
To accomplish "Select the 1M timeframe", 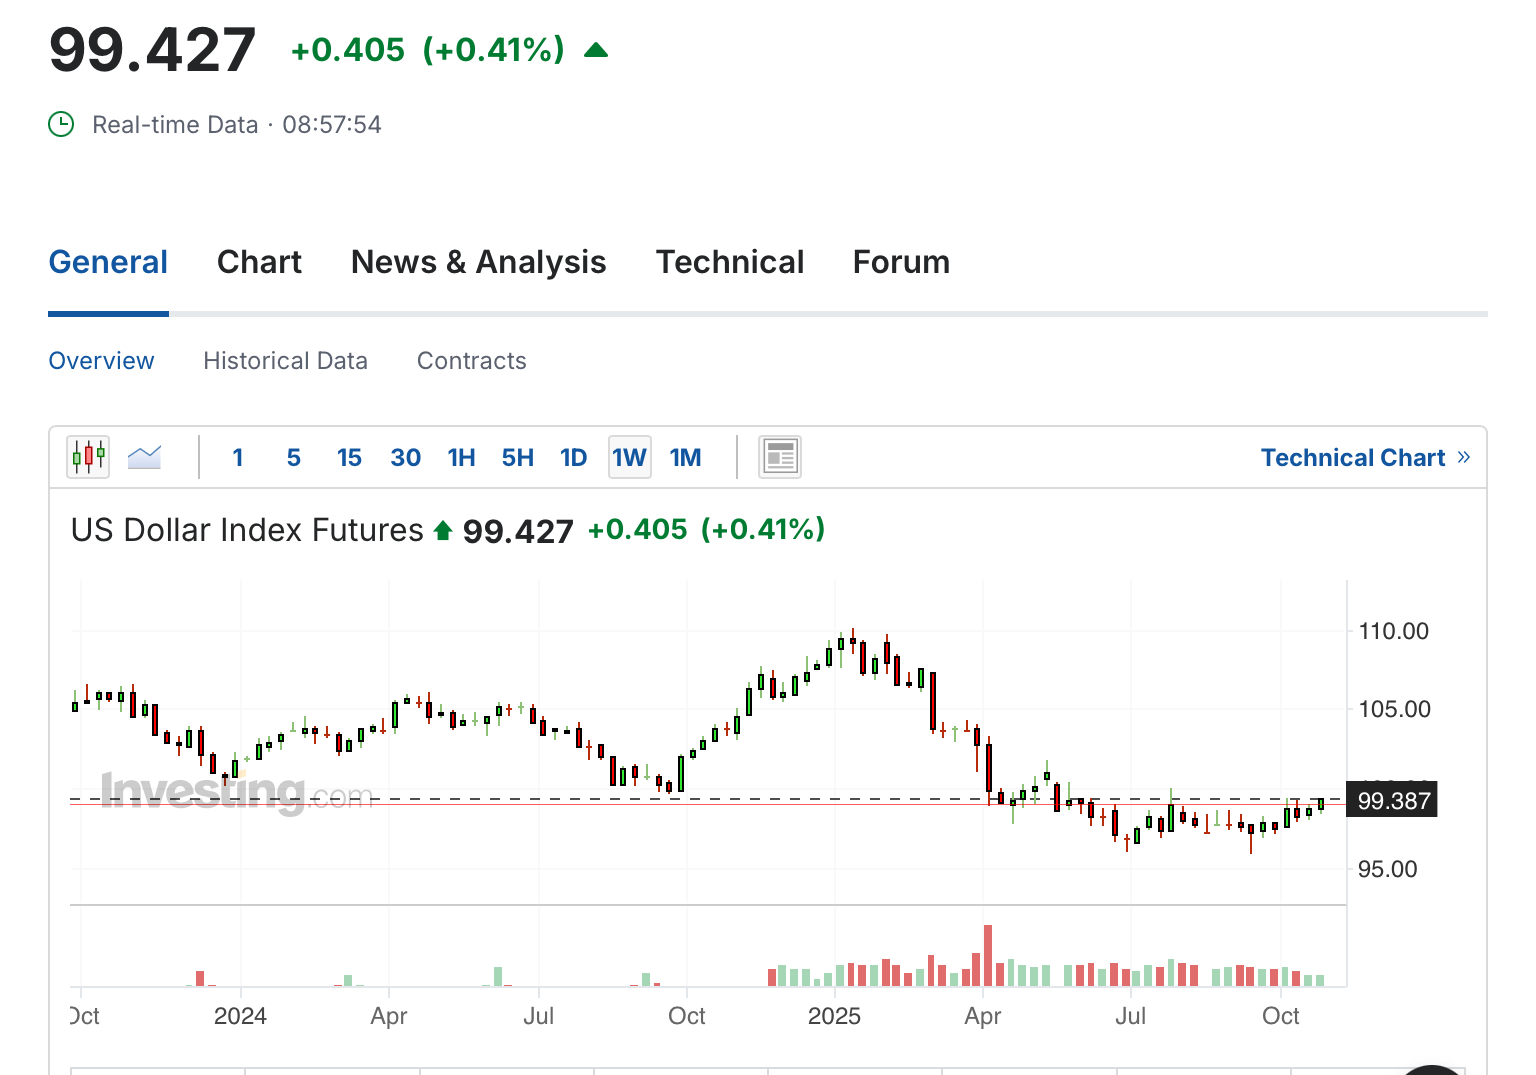I will [x=685, y=458].
